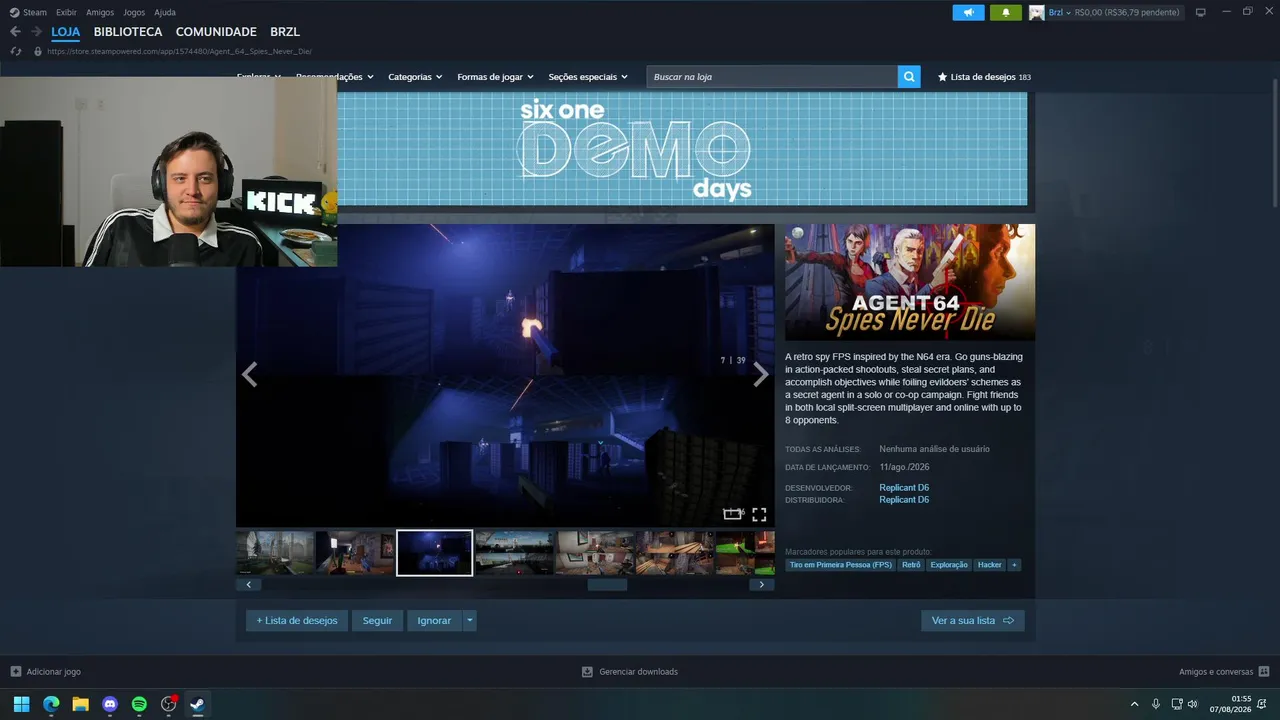Image resolution: width=1280 pixels, height=720 pixels.
Task: Click the download icon beside Gerenciar downloads
Action: pos(588,672)
